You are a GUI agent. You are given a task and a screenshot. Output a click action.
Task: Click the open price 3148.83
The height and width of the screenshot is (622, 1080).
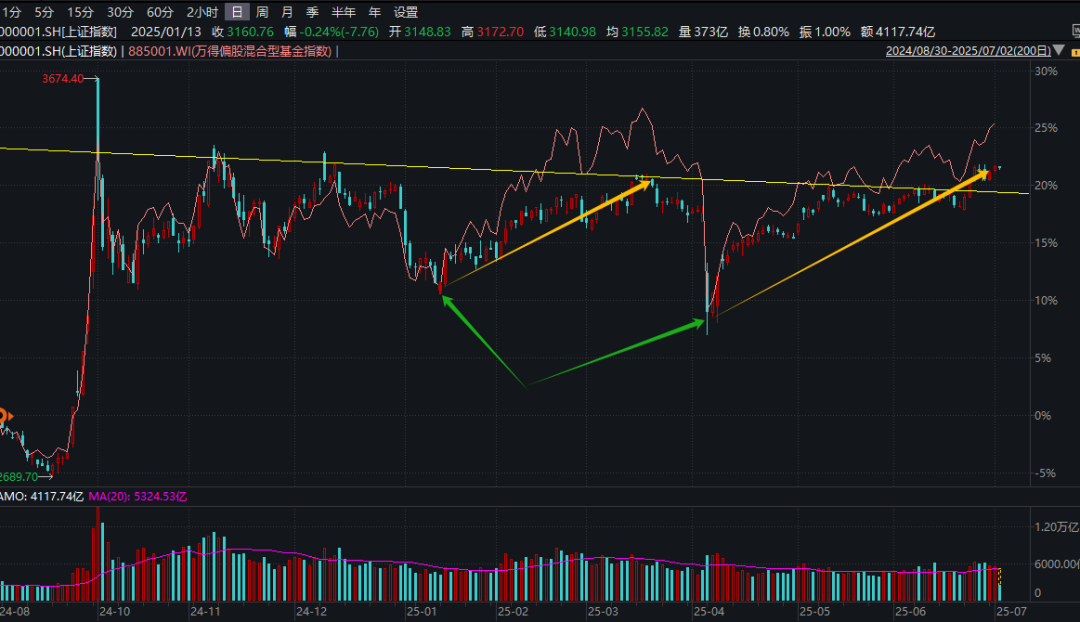click(x=427, y=32)
